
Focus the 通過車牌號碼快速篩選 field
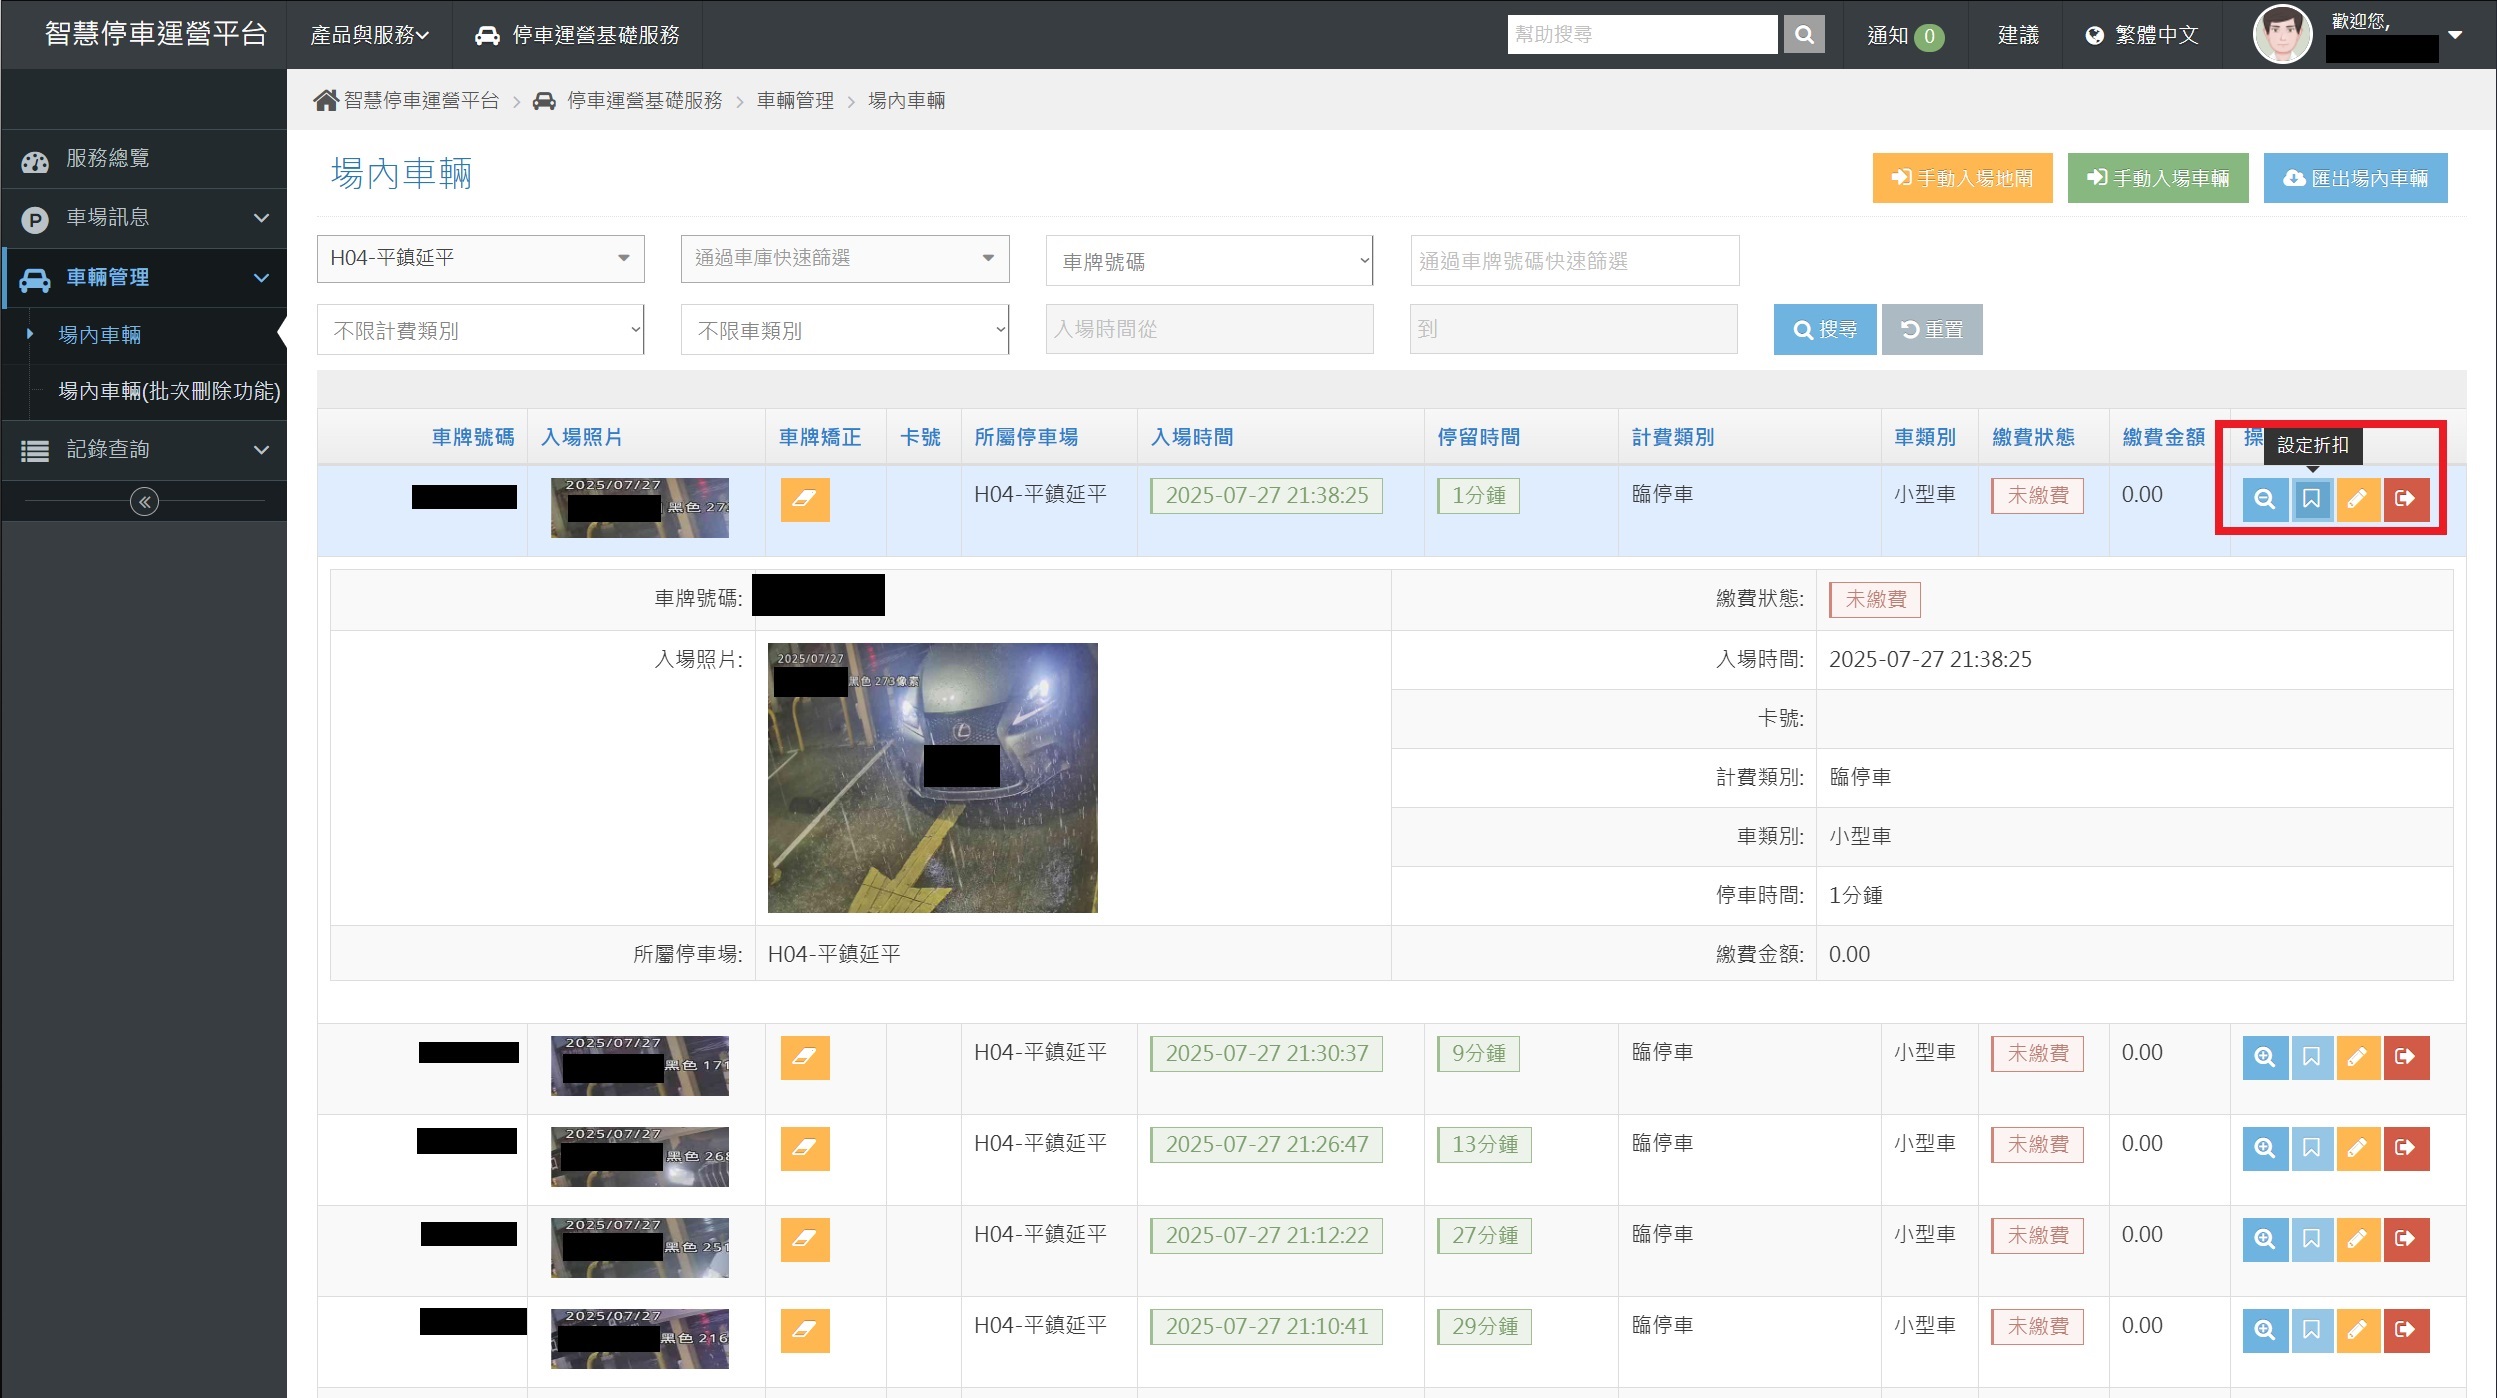1575,261
